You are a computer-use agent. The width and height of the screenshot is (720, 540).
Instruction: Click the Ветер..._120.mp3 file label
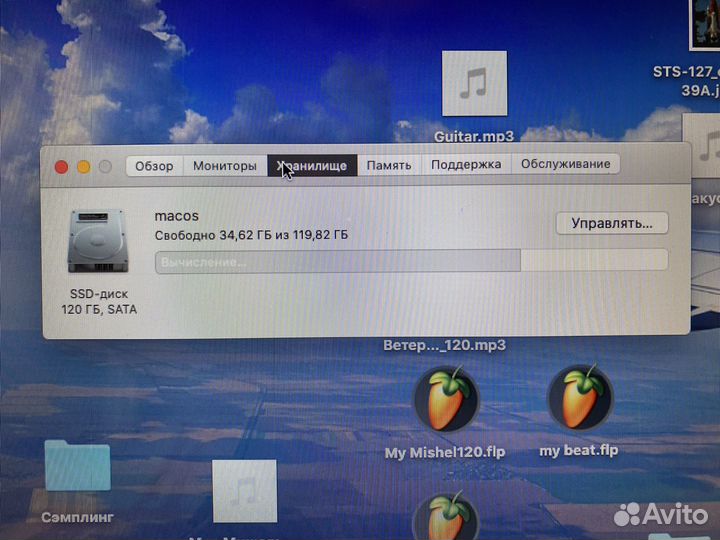[x=444, y=345]
